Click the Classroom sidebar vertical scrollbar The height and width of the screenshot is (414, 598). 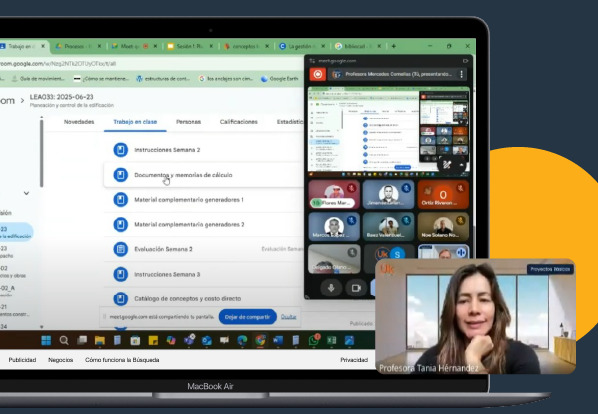[x=42, y=152]
